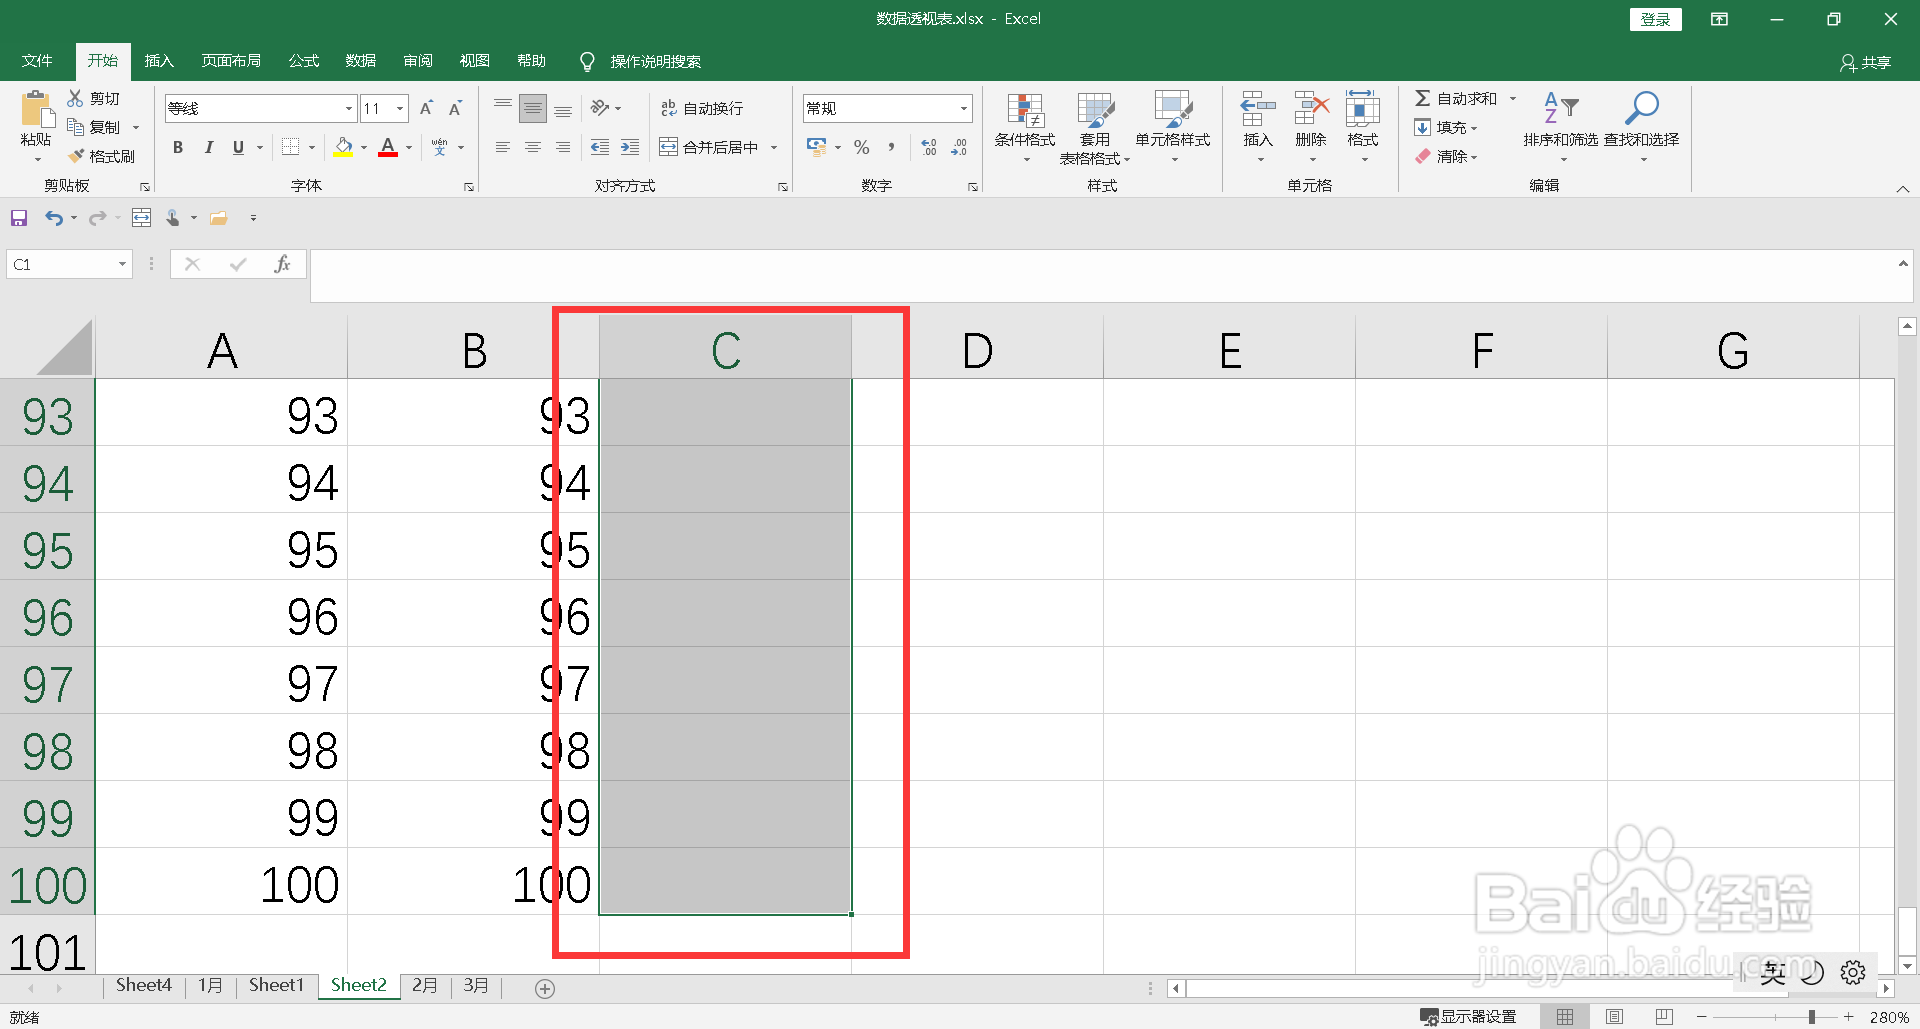1920x1029 pixels.
Task: Open Find and Select magnifier icon
Action: (1642, 108)
